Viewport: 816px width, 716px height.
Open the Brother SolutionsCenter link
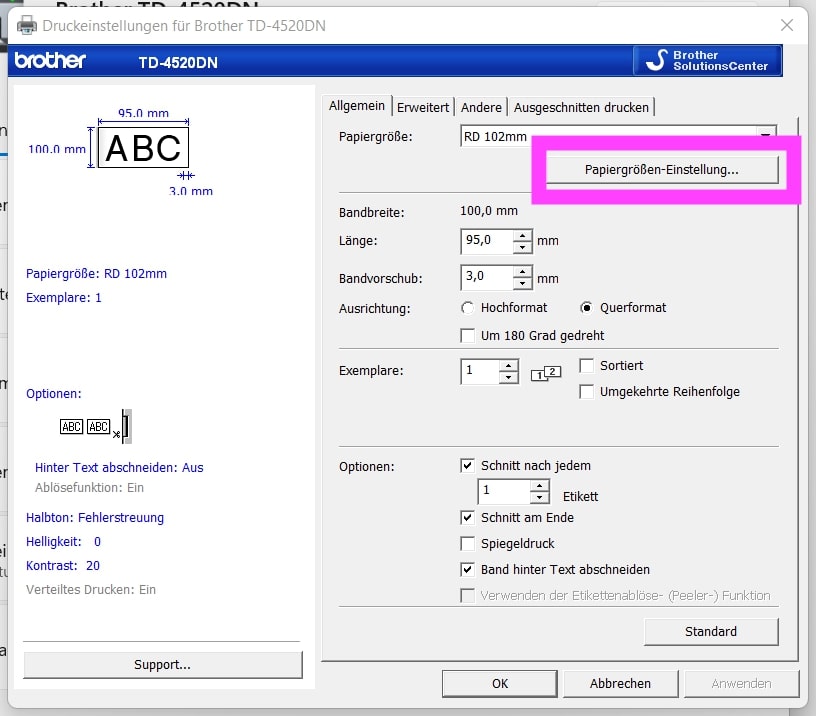(x=708, y=60)
